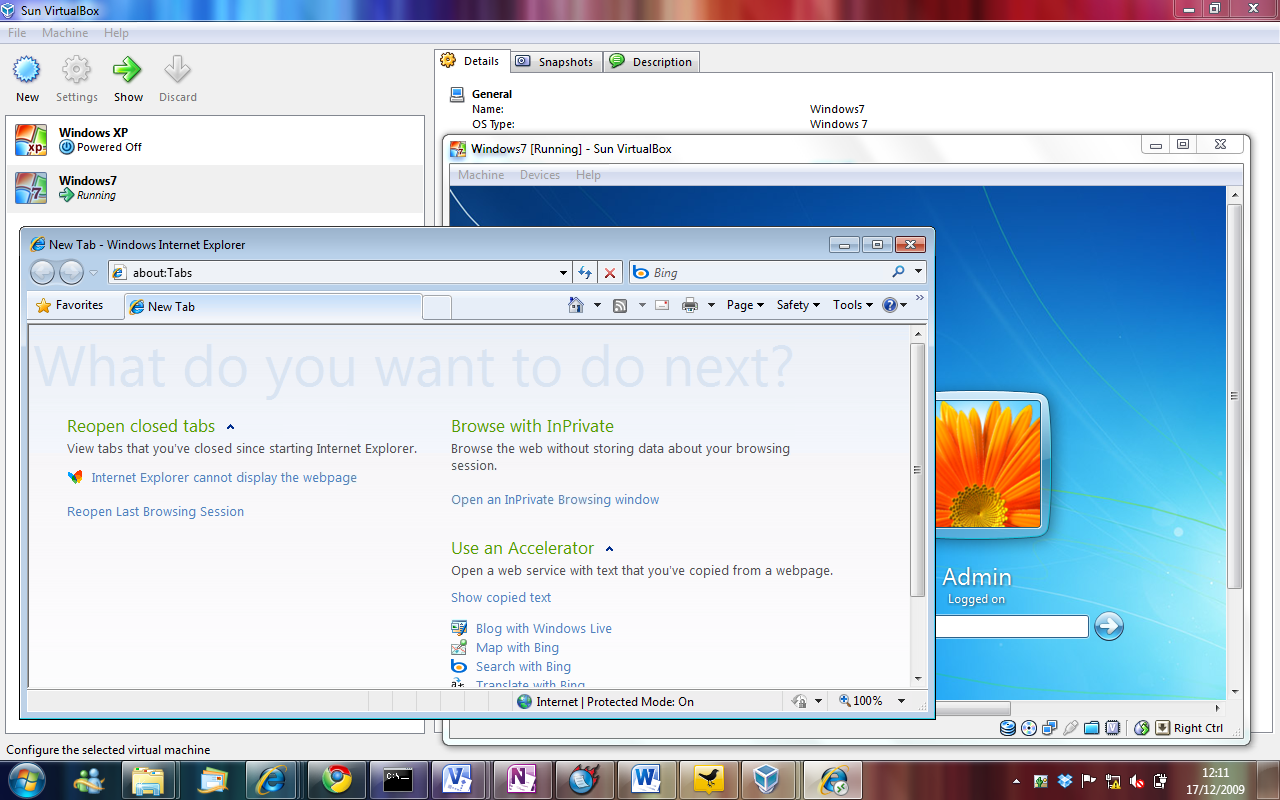Expand the Print dropdown arrow
The width and height of the screenshot is (1280, 800).
(711, 306)
